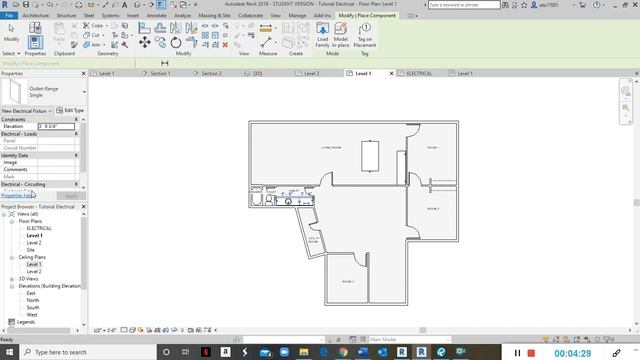Collapse the Ceiling Plans tree node
Screen dimensions: 640x360
coord(12,258)
